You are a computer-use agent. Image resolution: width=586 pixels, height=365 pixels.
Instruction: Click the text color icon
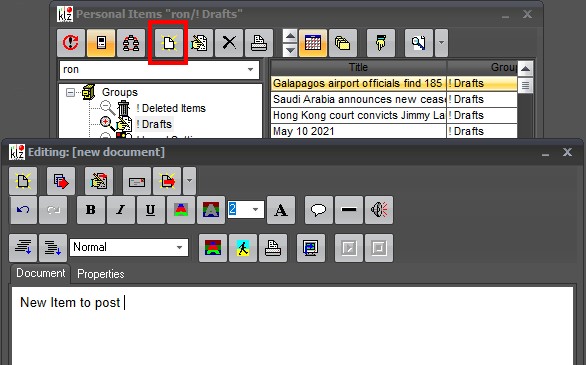pos(181,210)
